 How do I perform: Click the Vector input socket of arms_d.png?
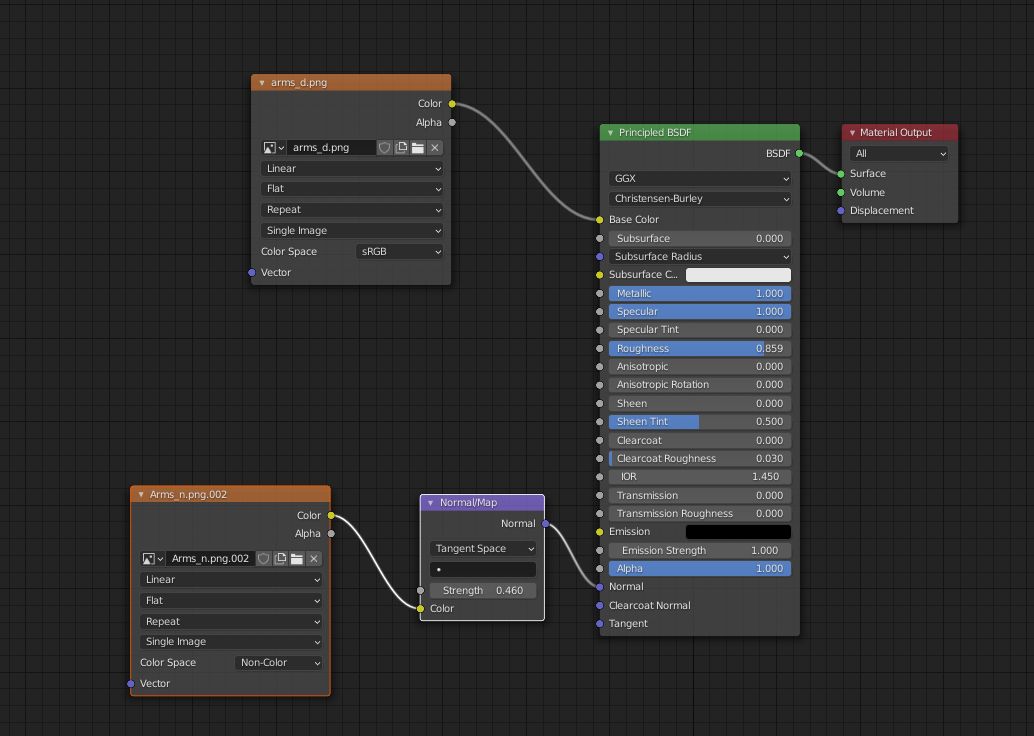[x=252, y=272]
